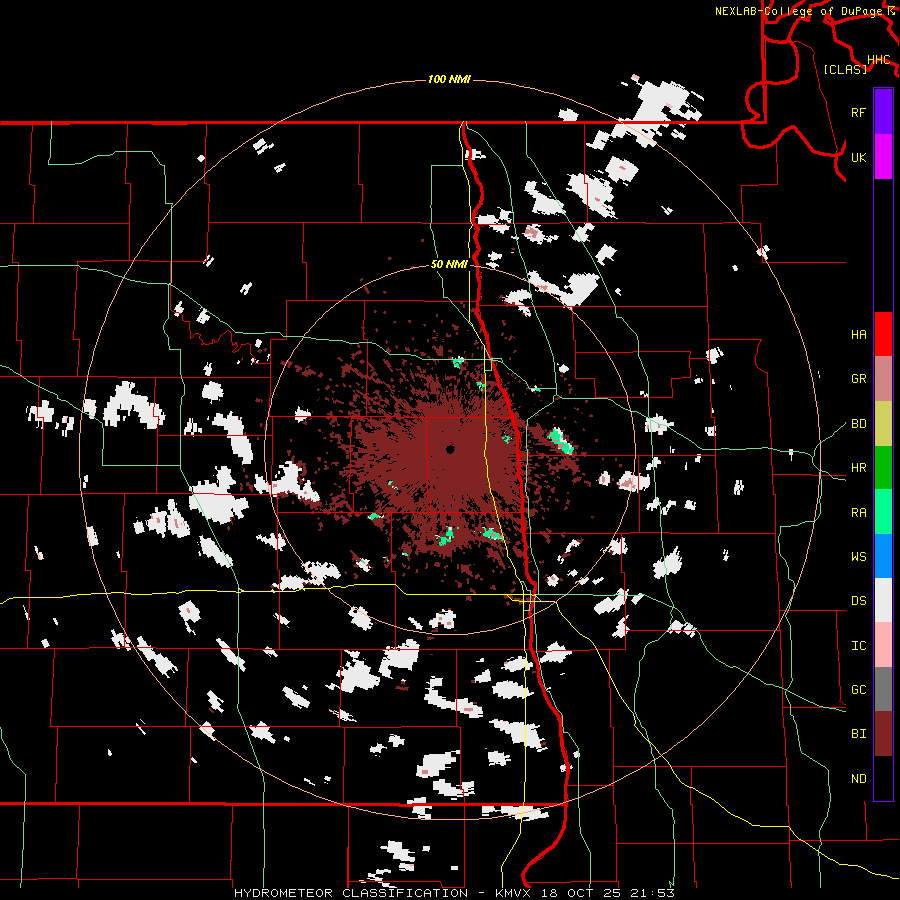The width and height of the screenshot is (900, 900).
Task: Click the GR legend label
Action: pos(859,379)
